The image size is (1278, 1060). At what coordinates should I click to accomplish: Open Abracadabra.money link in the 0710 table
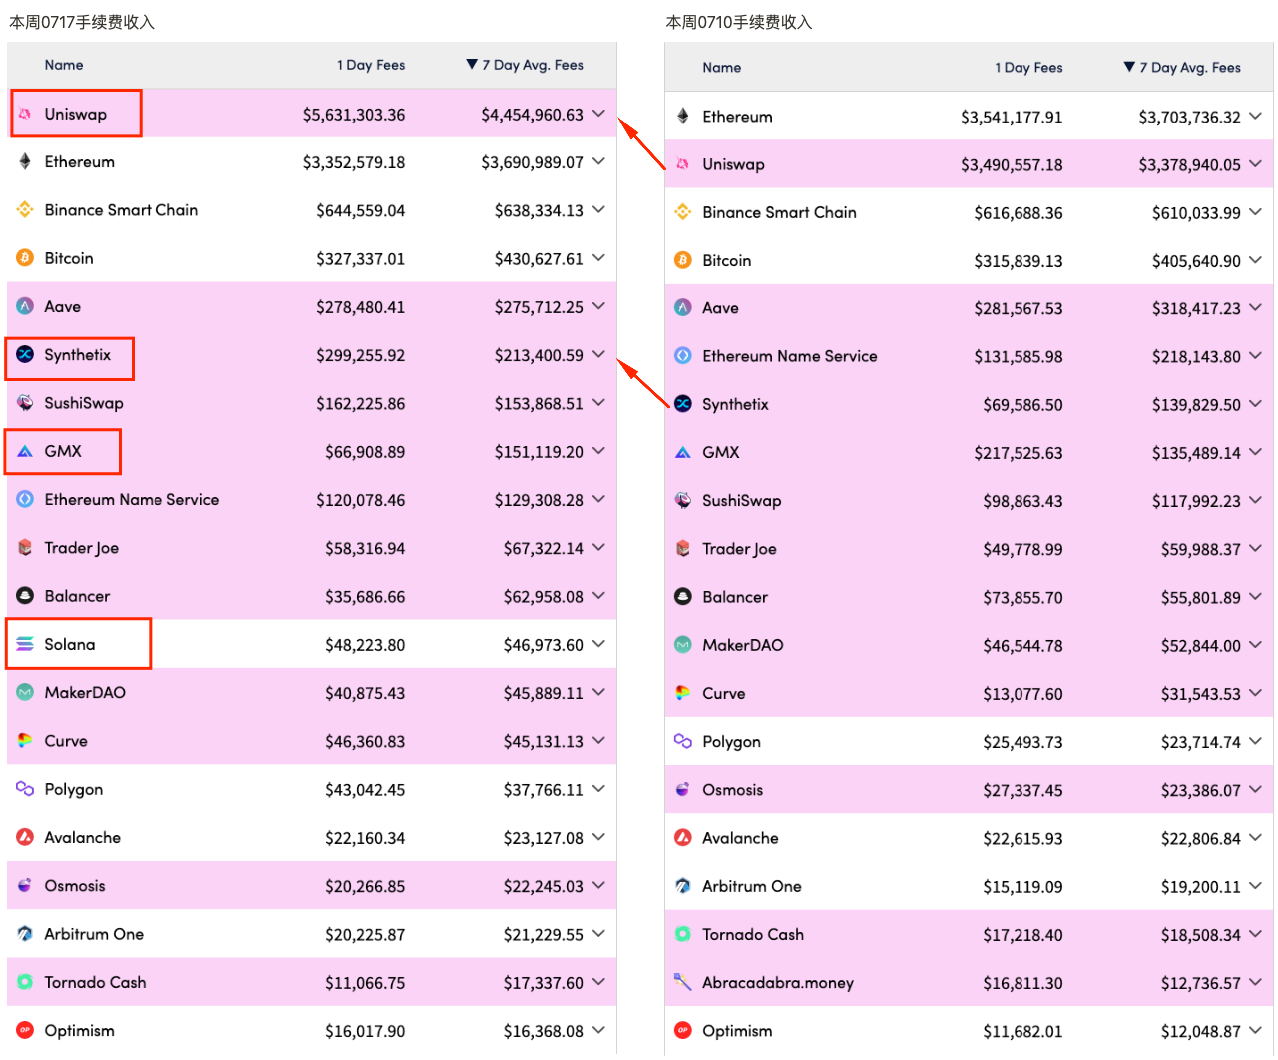(778, 983)
